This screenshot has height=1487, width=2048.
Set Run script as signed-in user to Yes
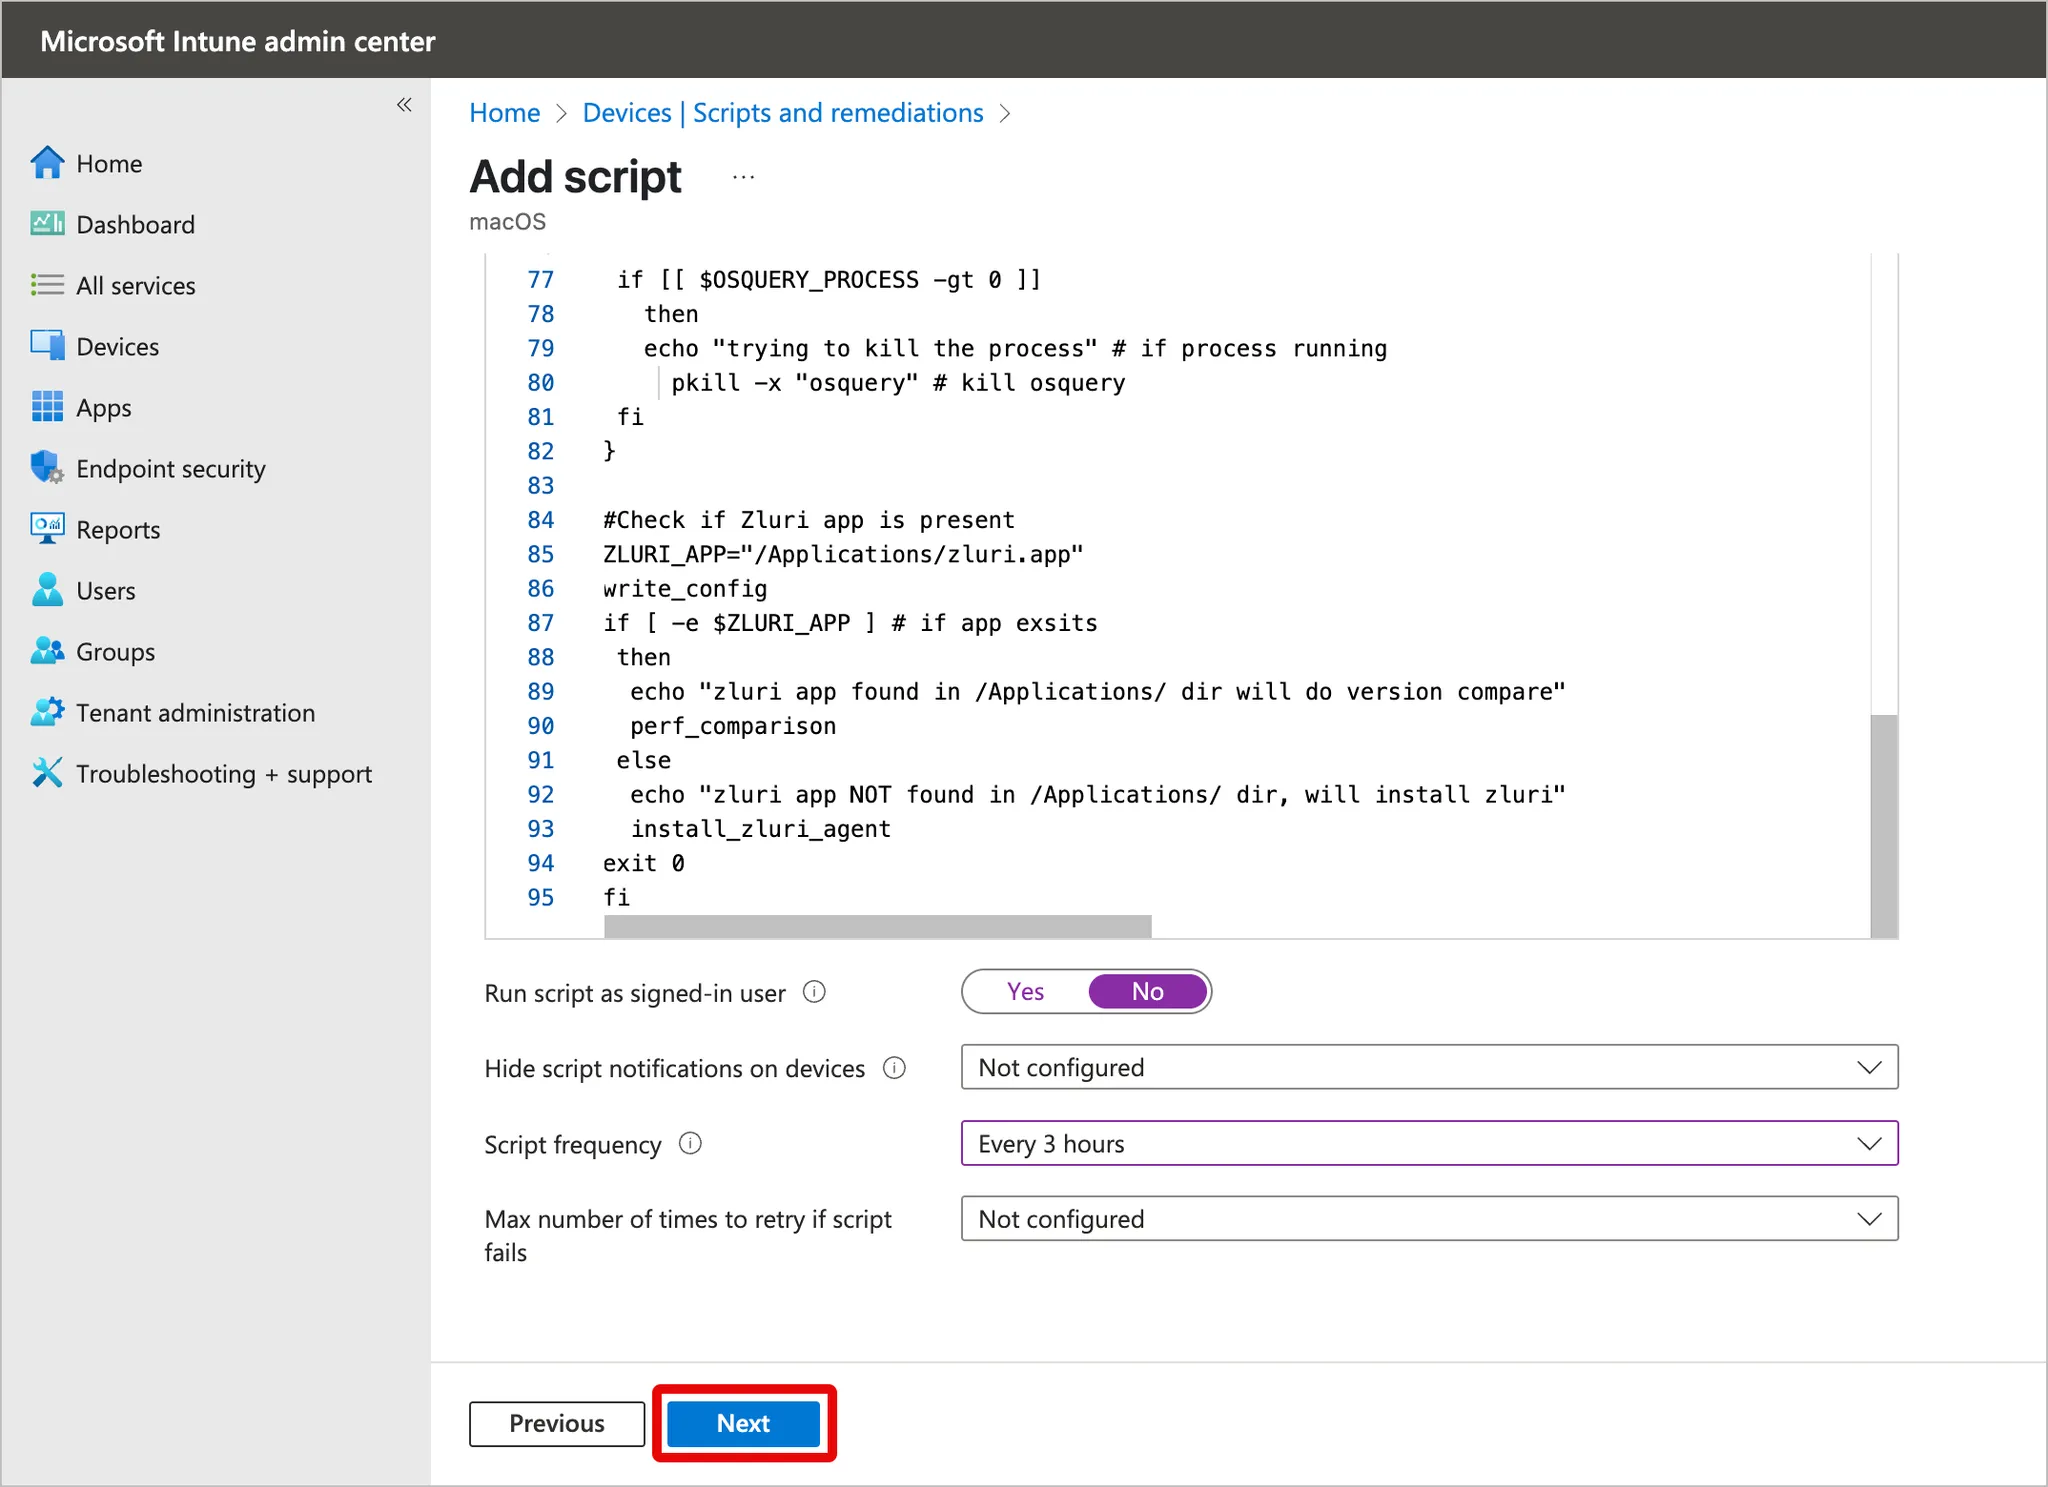tap(1025, 991)
